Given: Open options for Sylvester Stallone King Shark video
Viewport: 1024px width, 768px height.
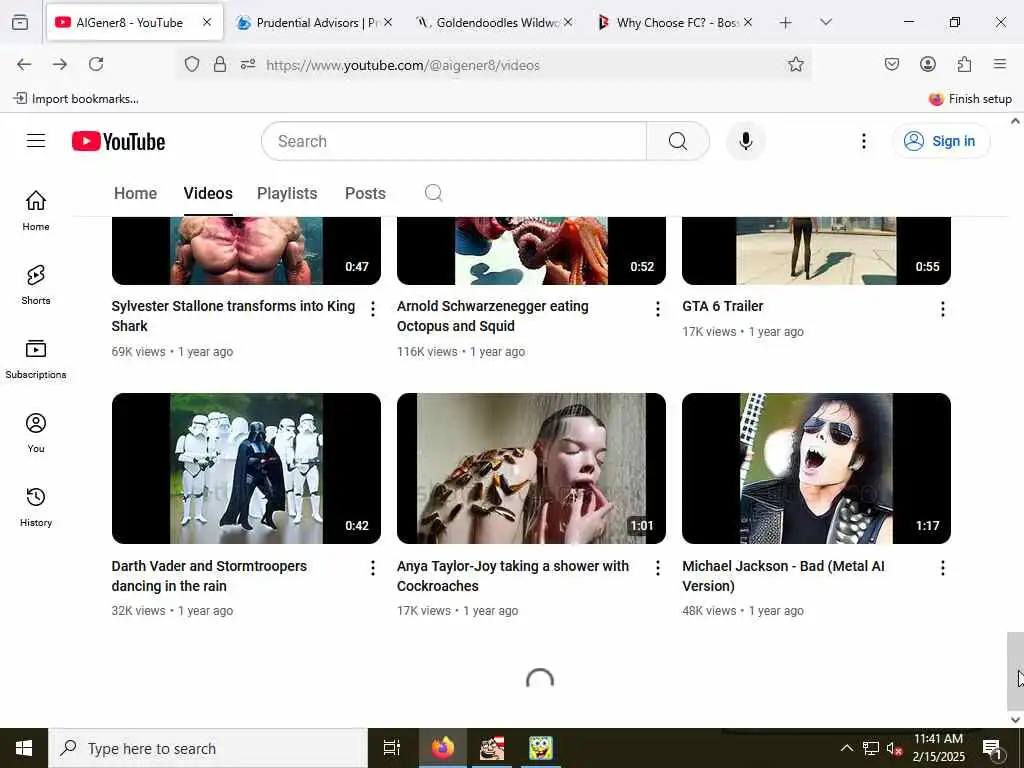Looking at the screenshot, I should coord(373,309).
